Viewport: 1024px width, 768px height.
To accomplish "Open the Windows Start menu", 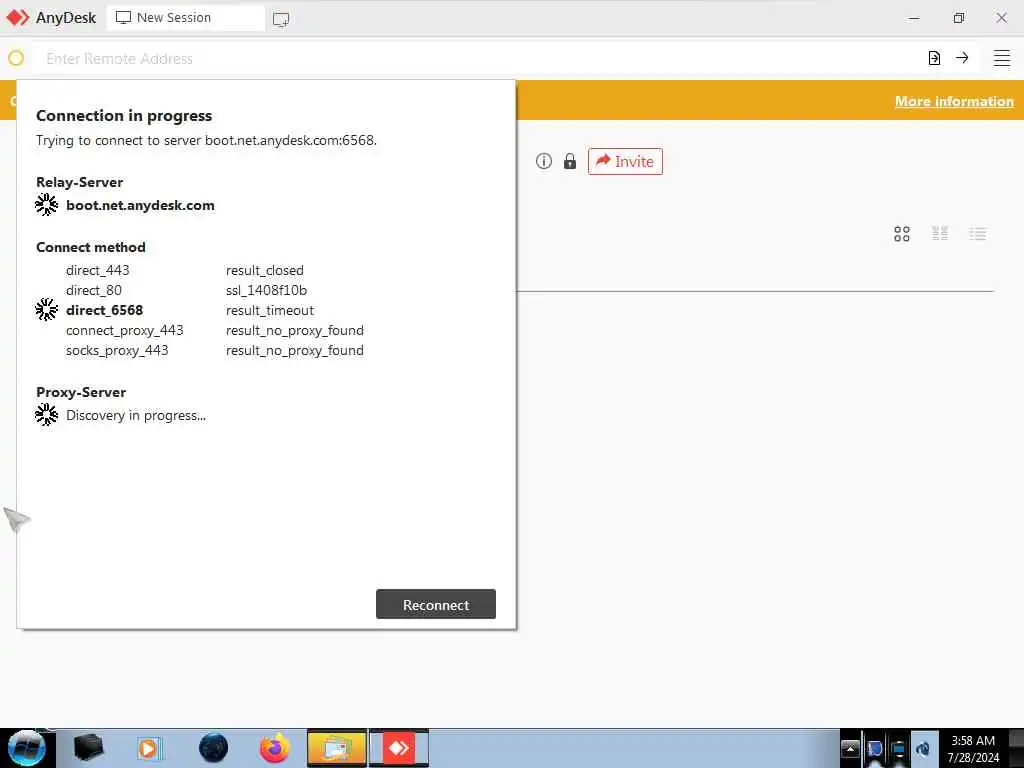I will (27, 748).
